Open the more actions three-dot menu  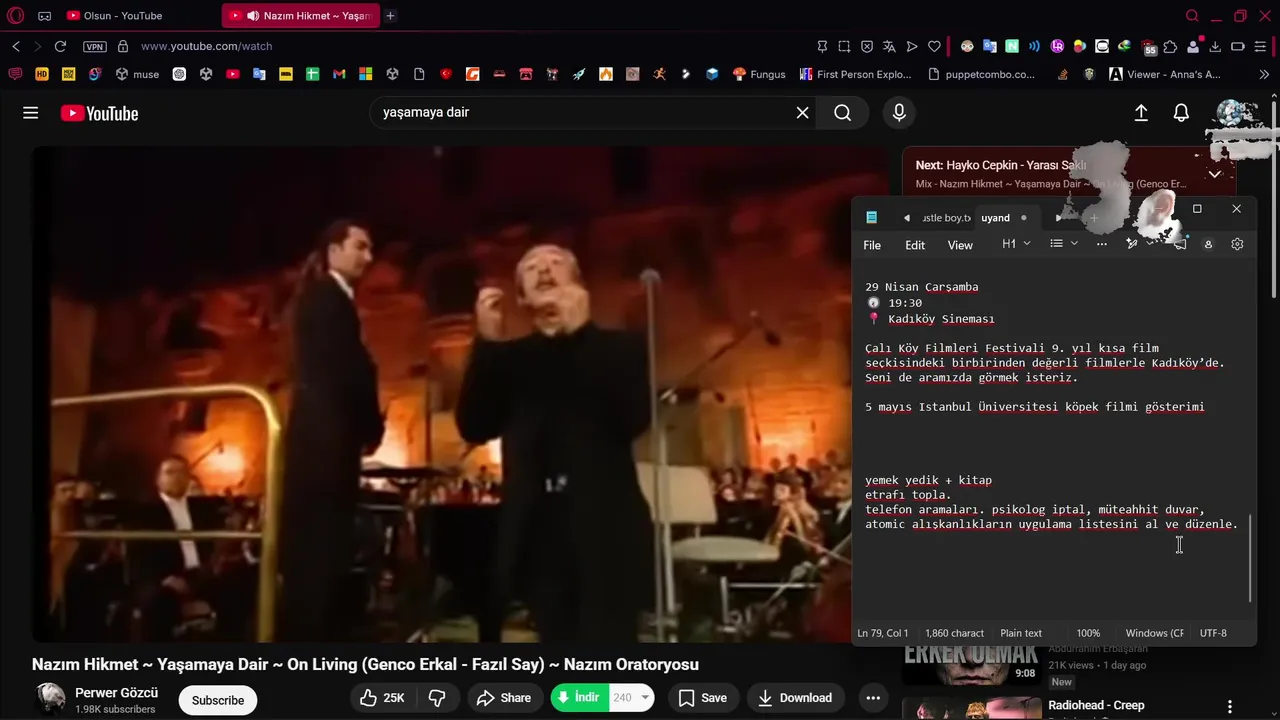873,698
